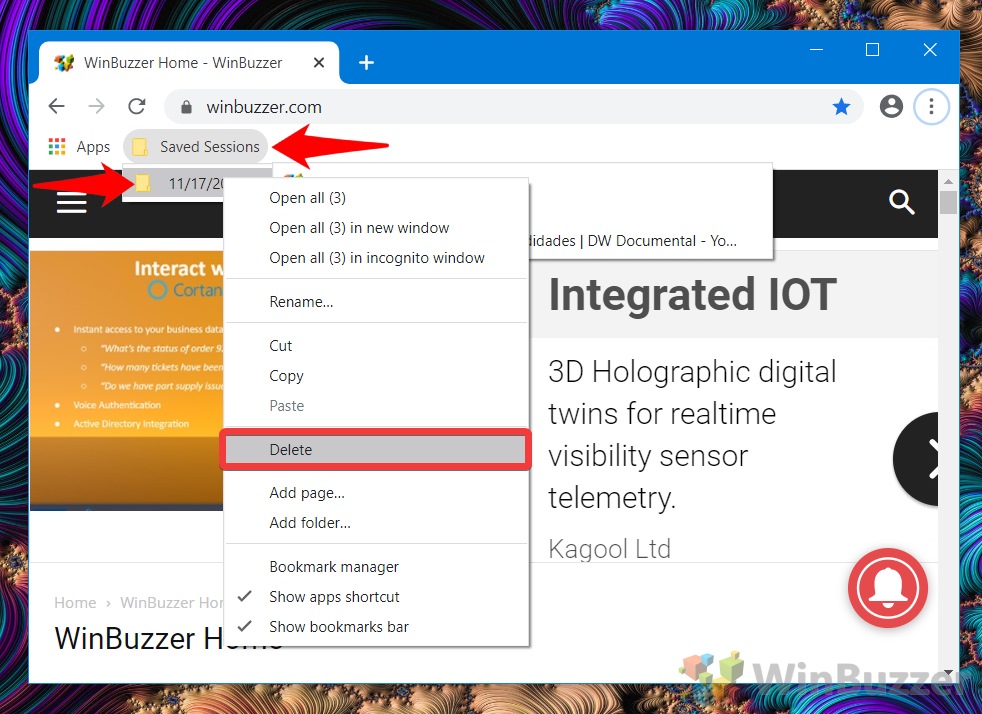Image resolution: width=982 pixels, height=714 pixels.
Task: Open the orange Cortana ad image
Action: click(127, 381)
